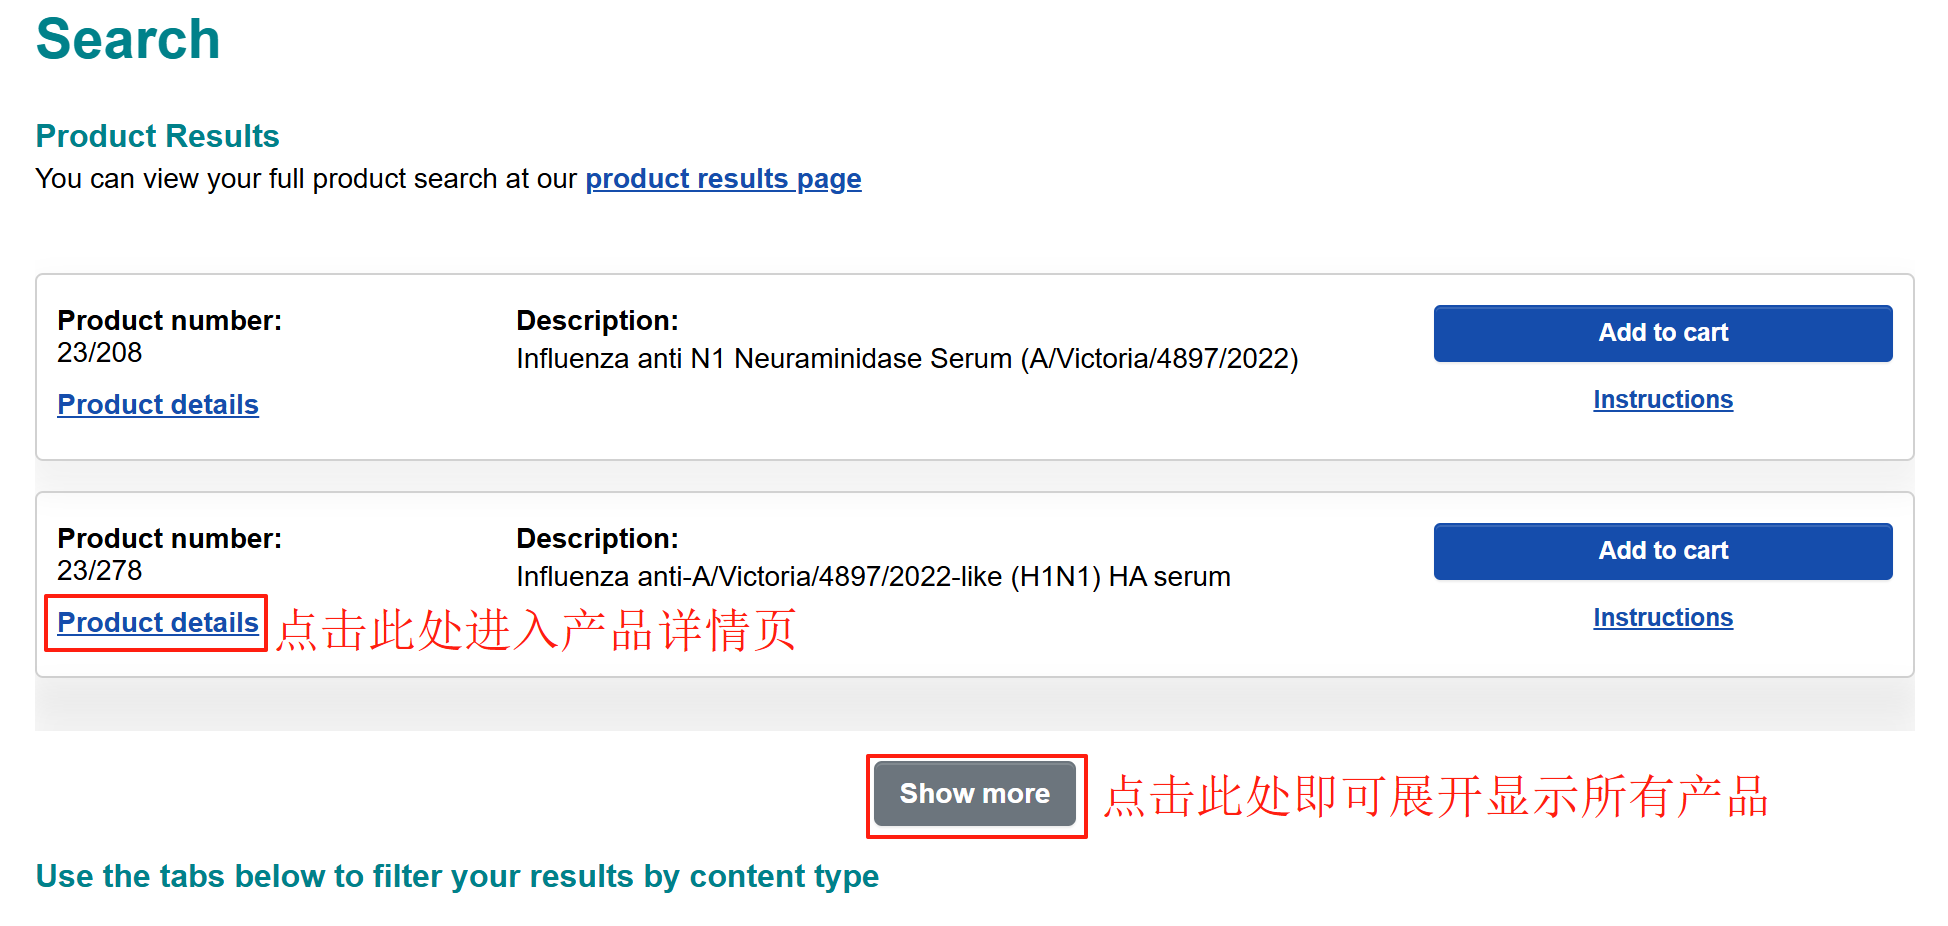Click the Influenza anti-A/Victoria HA serum description
This screenshot has height=926, width=1948.
pos(872,577)
